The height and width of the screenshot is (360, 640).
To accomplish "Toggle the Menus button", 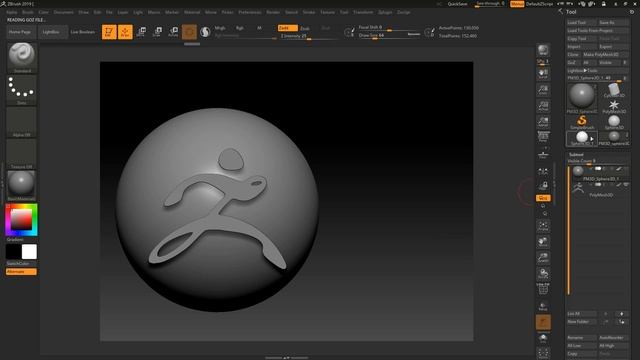I will [517, 4].
